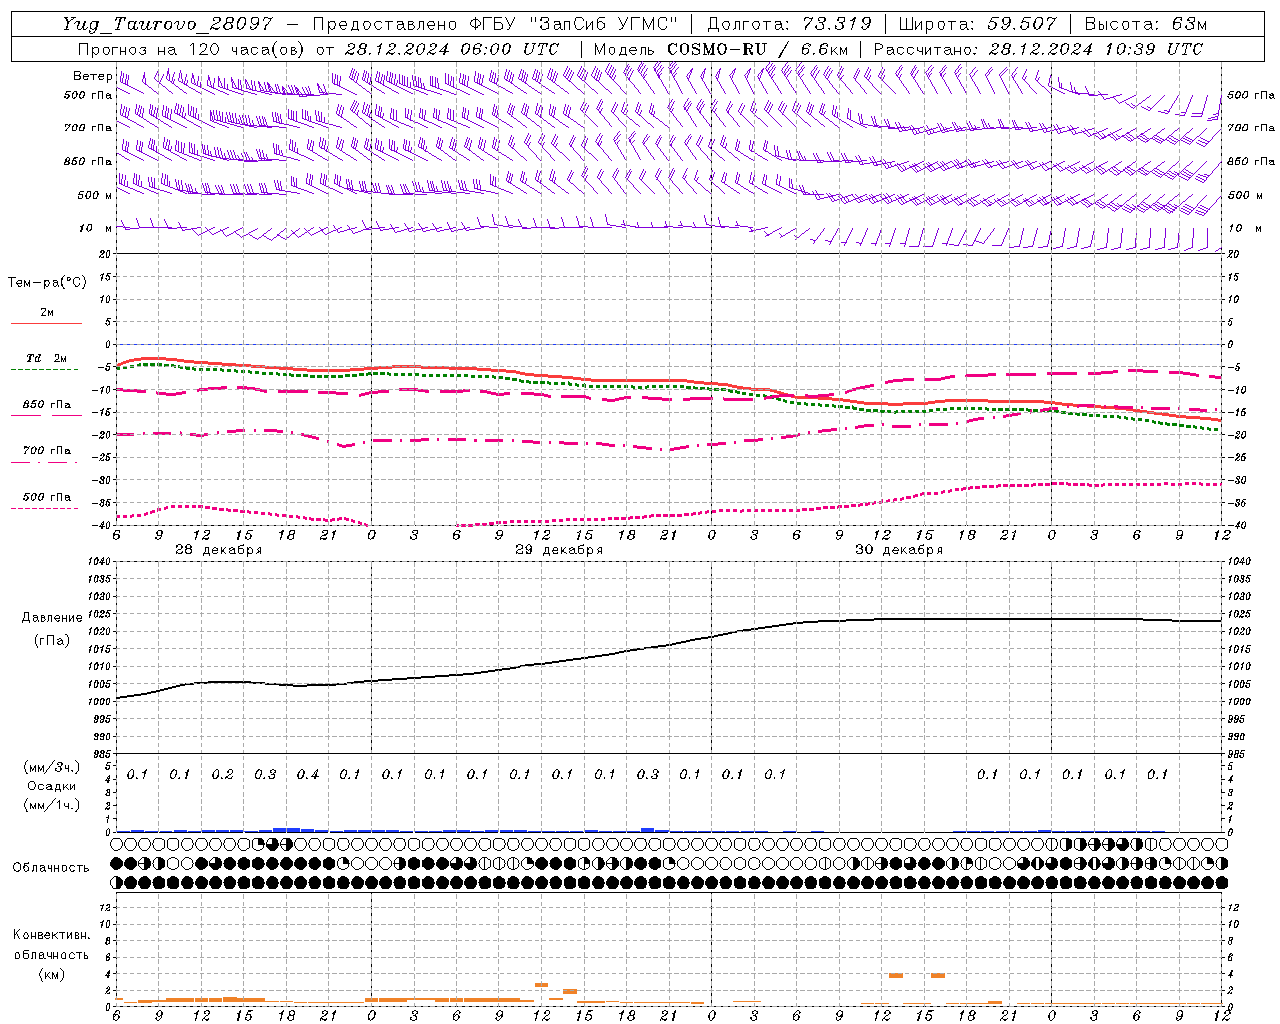
Task: Click the station title Yug_Taurovo_28097
Action: click(167, 24)
